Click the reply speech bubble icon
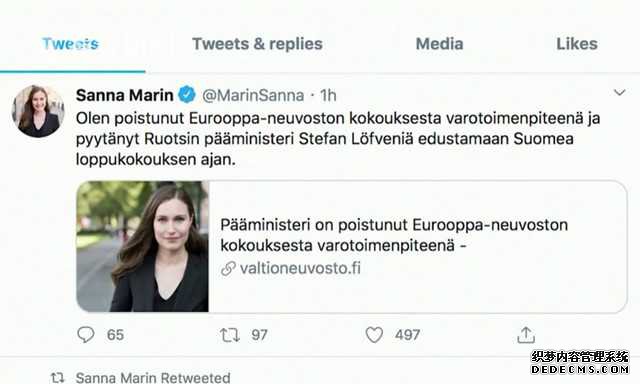 [86, 335]
